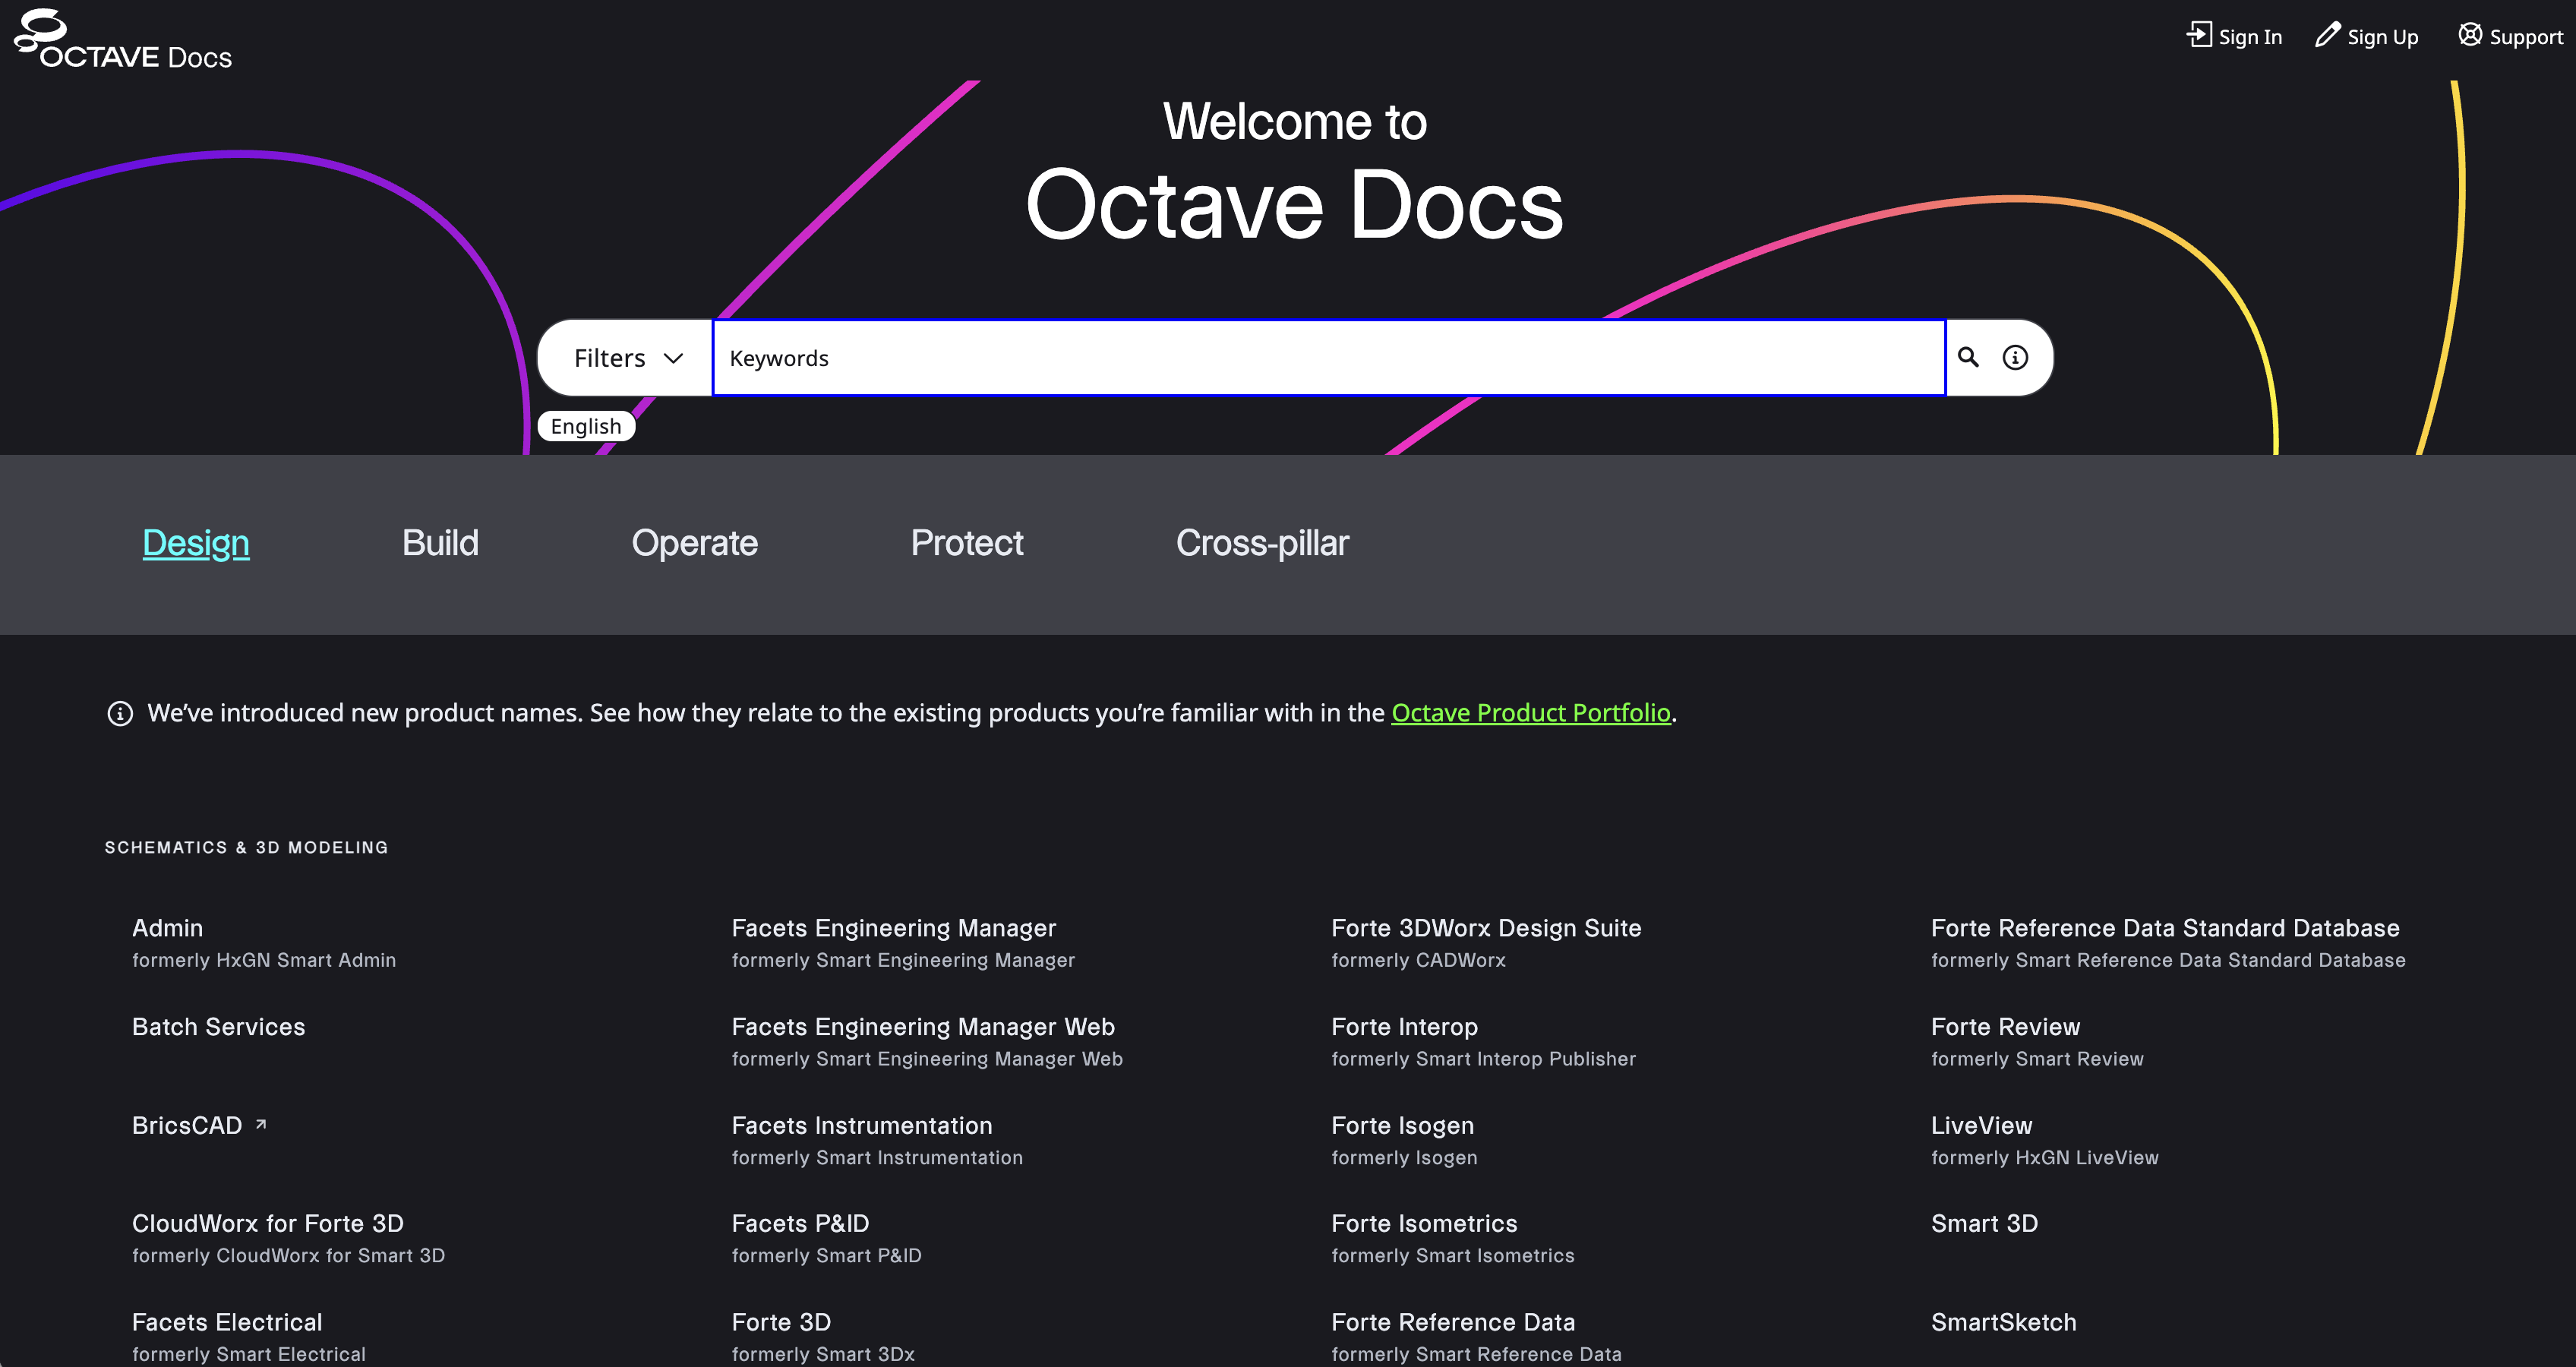Open Forte Reference Data docs
The height and width of the screenshot is (1367, 2576).
coord(1453,1322)
